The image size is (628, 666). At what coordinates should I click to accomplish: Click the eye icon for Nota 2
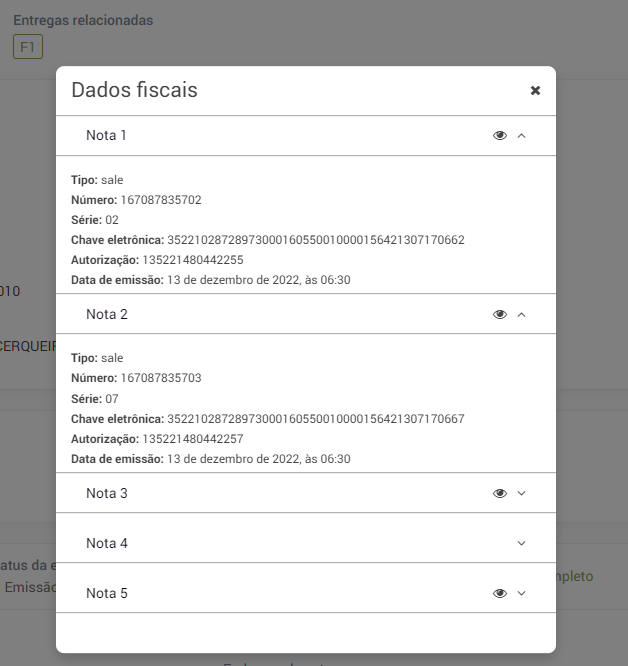pos(500,315)
